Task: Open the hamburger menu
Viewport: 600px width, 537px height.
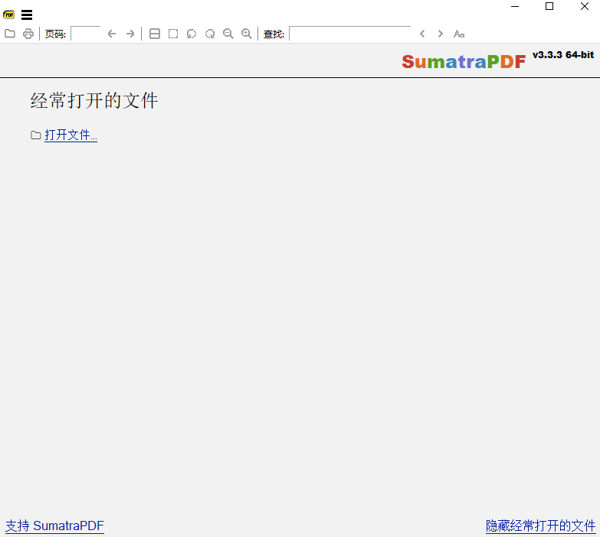Action: point(27,15)
